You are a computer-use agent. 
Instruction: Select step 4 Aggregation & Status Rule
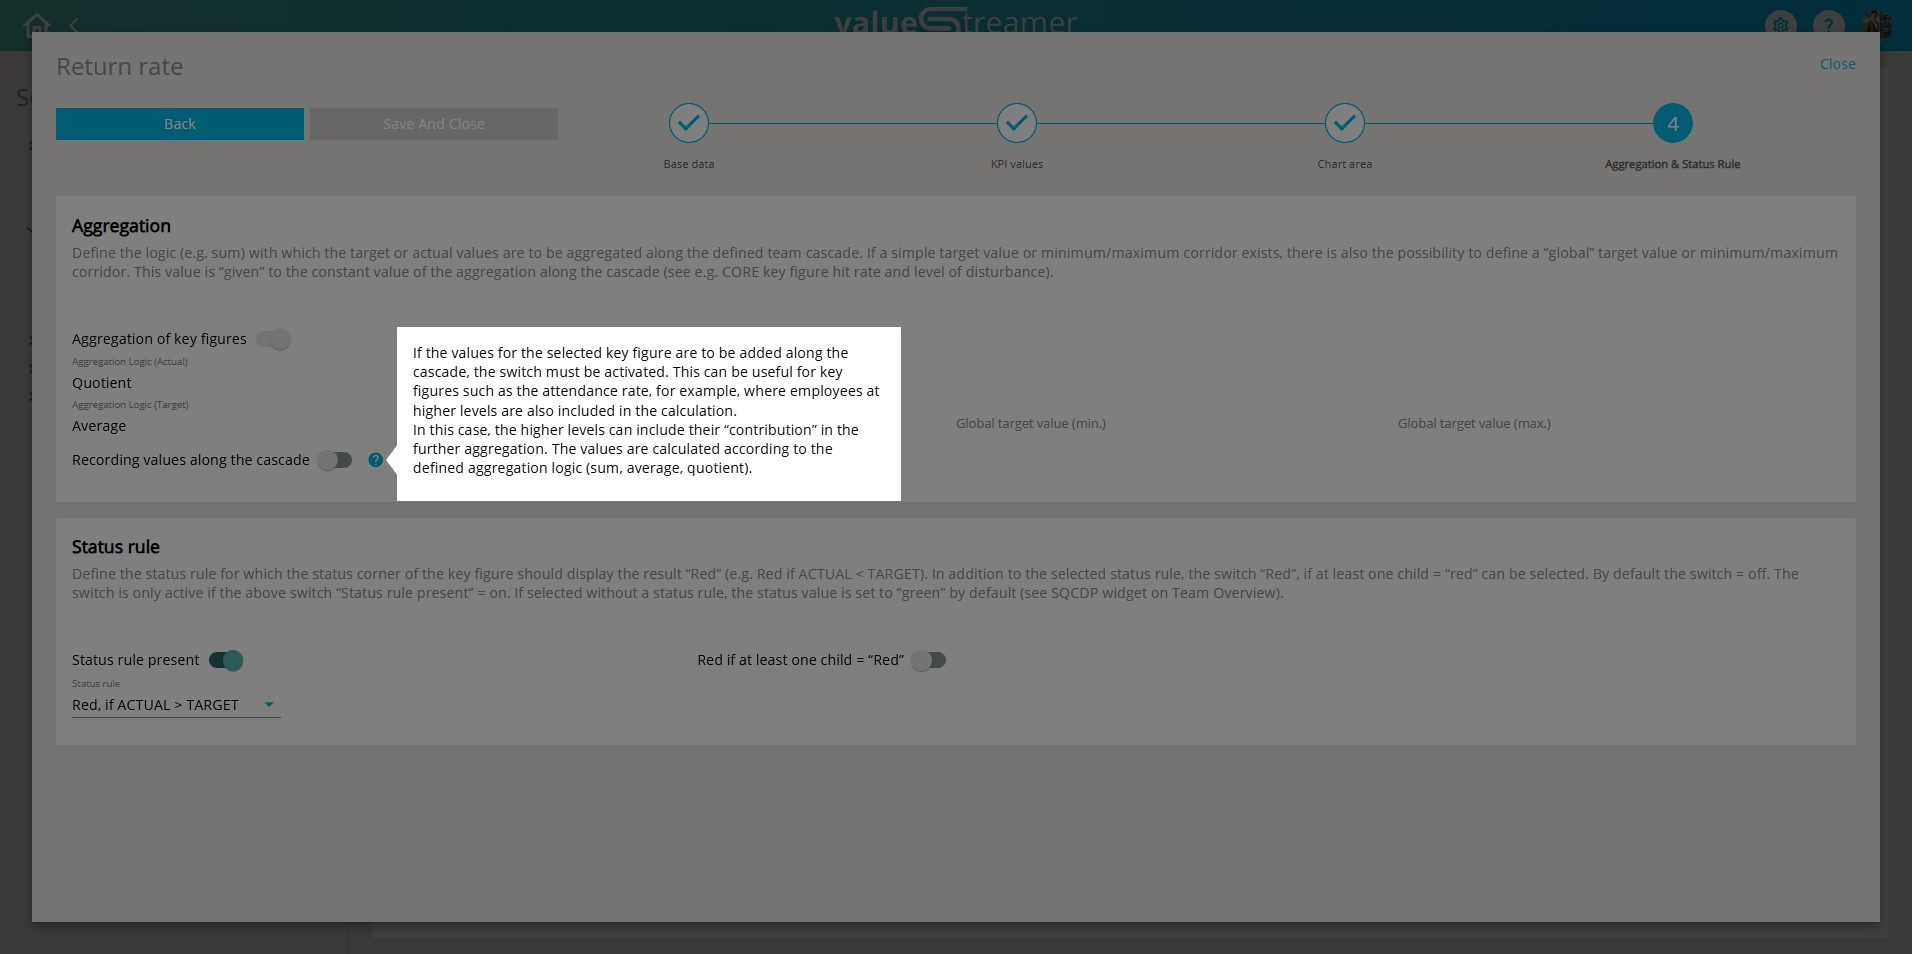[1672, 124]
